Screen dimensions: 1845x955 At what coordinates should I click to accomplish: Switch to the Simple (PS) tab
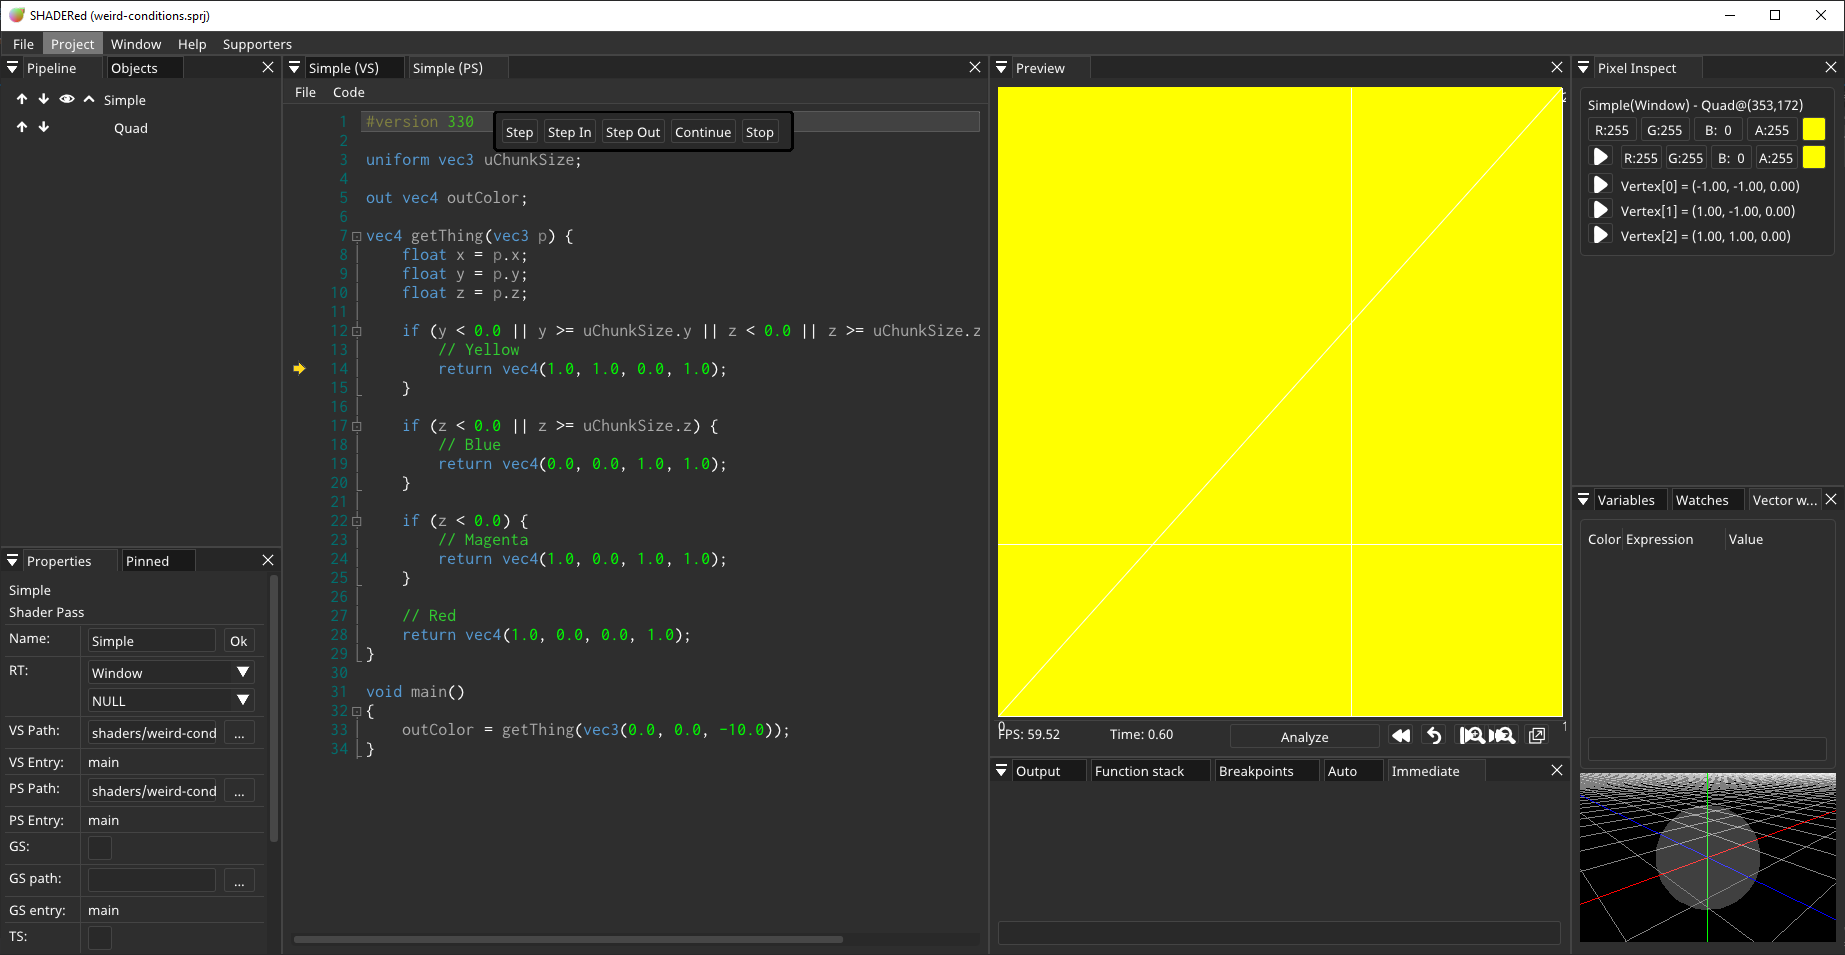(446, 67)
